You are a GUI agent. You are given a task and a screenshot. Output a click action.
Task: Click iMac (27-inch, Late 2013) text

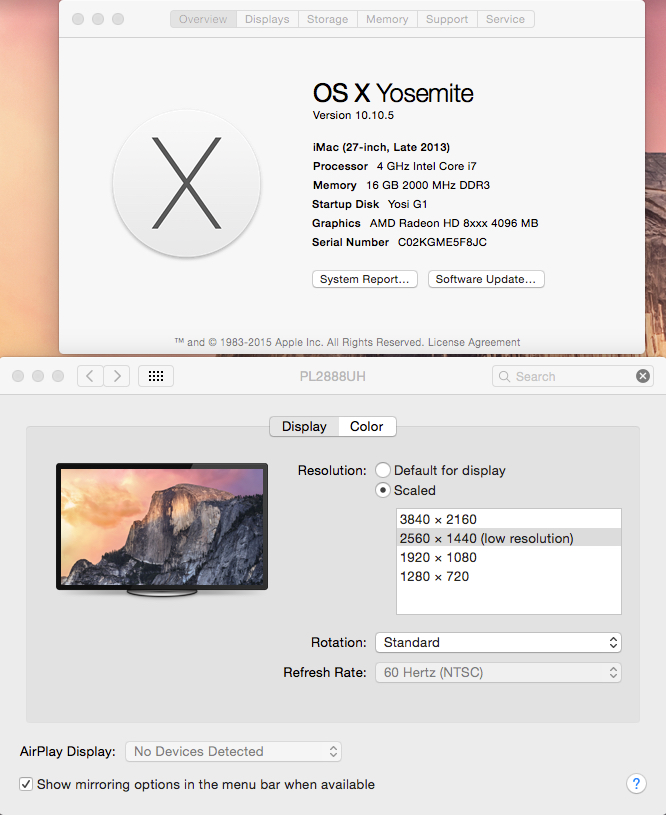coord(381,147)
